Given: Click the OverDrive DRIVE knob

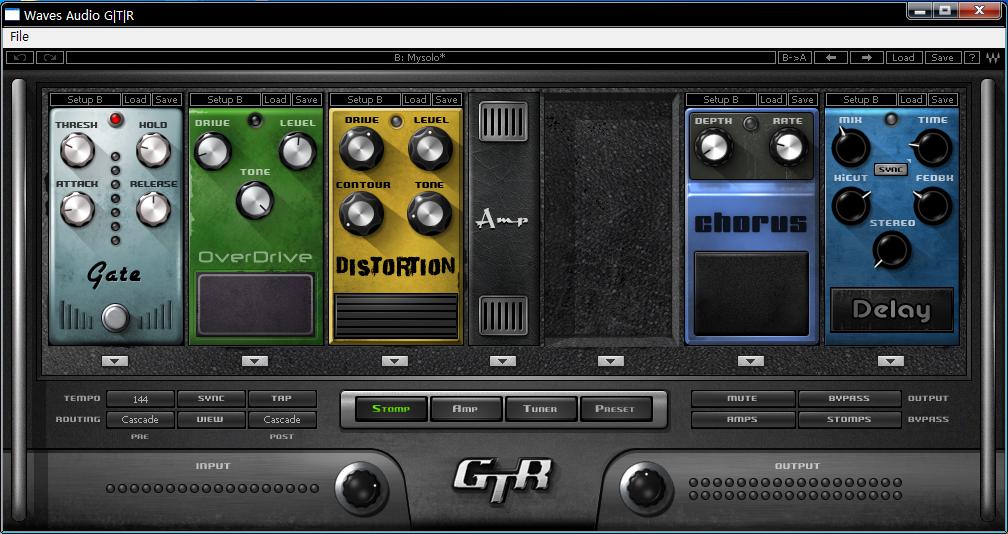Looking at the screenshot, I should click(212, 152).
